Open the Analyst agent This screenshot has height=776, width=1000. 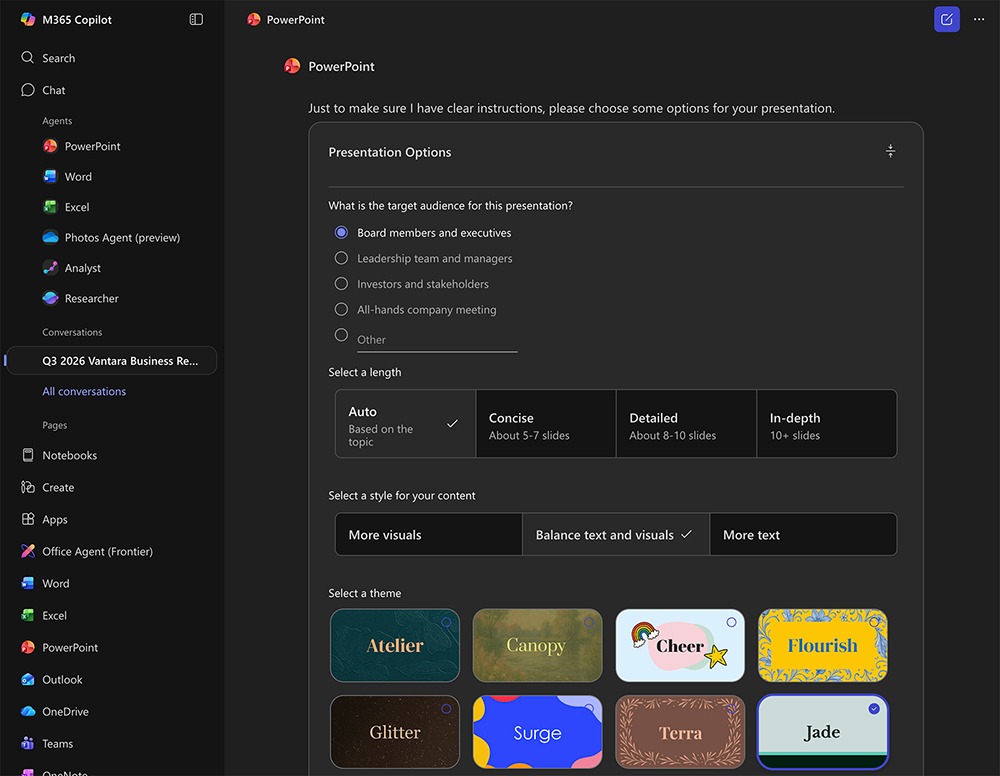point(82,268)
